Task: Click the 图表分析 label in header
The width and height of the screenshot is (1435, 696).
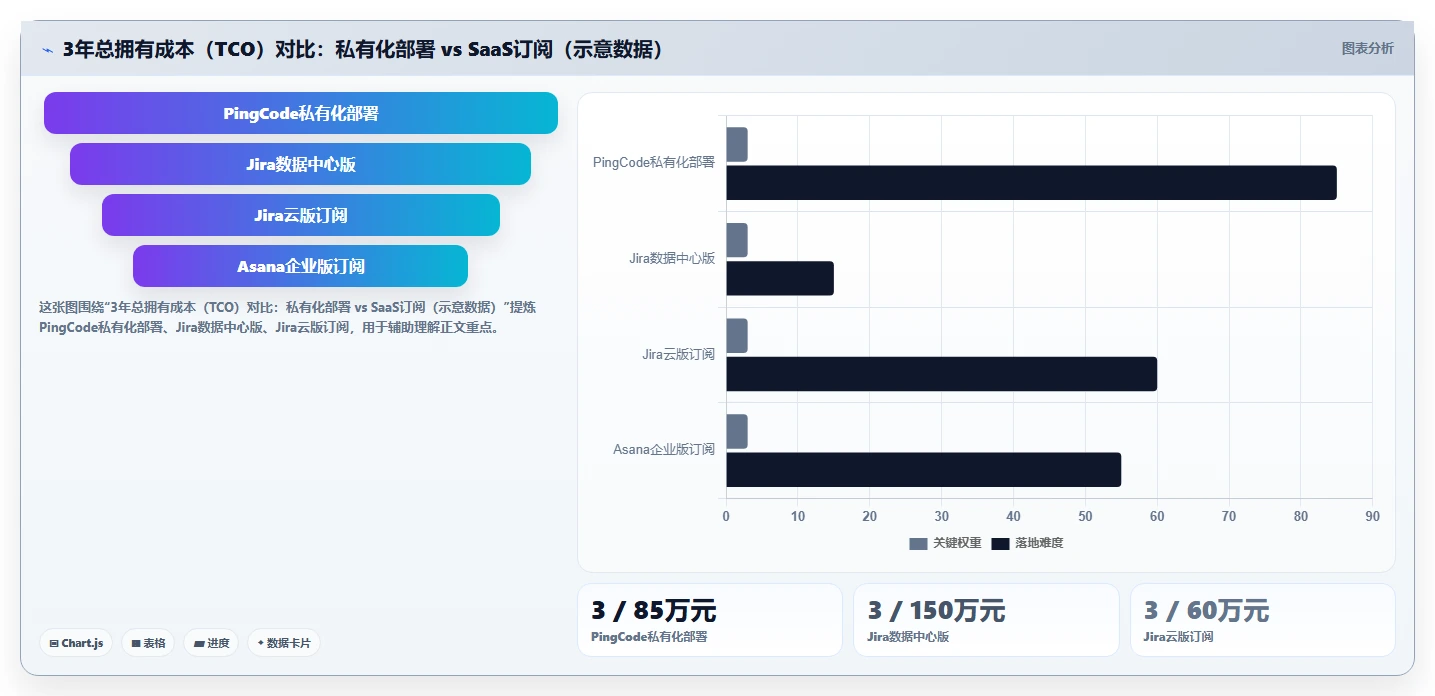Action: coord(1367,48)
